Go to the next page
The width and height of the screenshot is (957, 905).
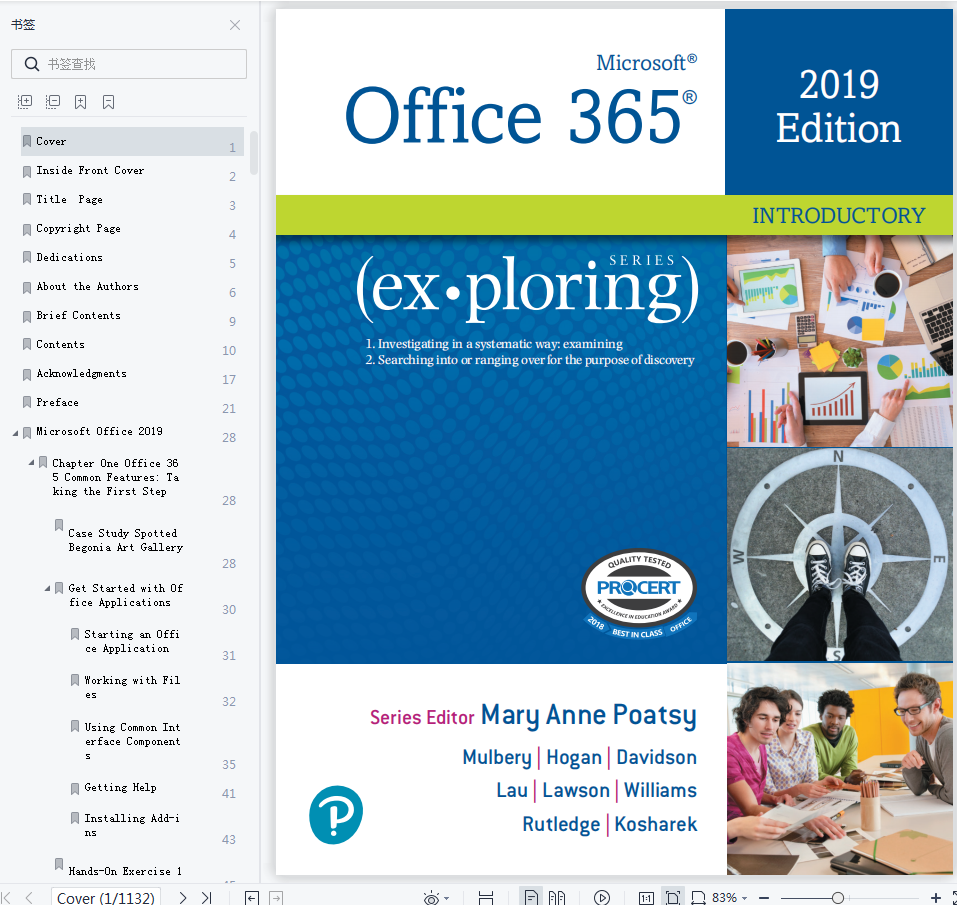click(182, 897)
